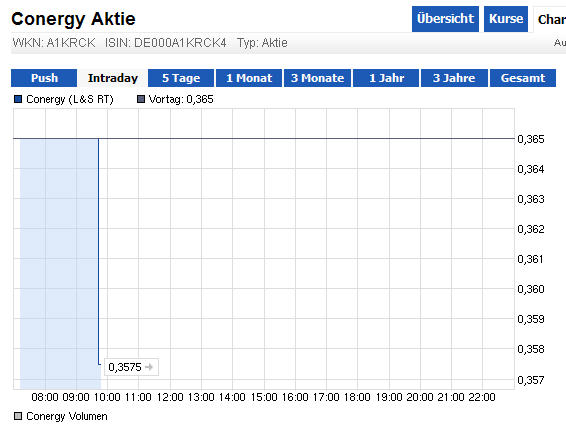Click the 14:00 time axis label
The image size is (566, 425).
pyautogui.click(x=232, y=397)
